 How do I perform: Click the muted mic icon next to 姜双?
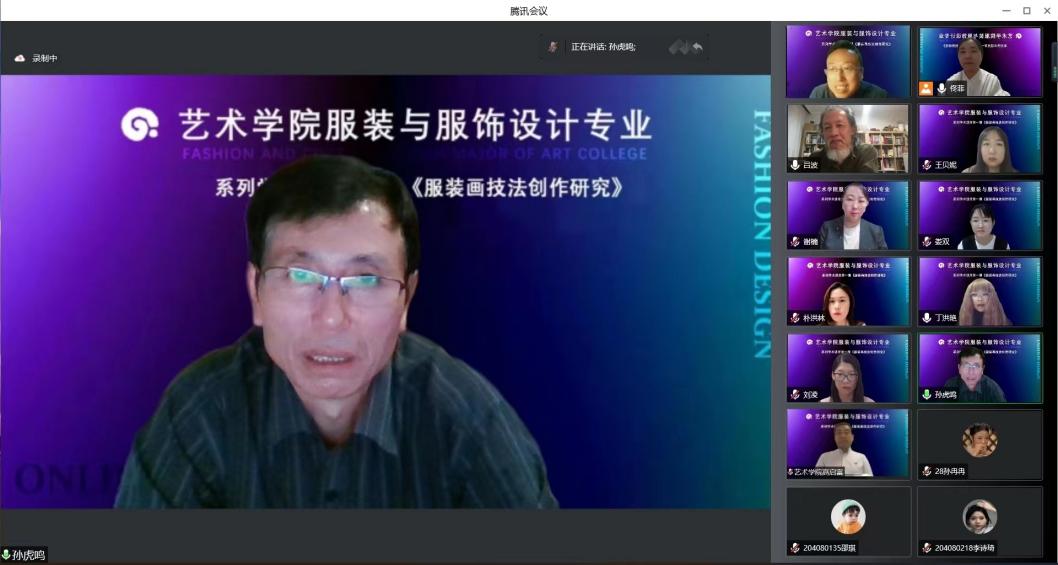click(927, 241)
